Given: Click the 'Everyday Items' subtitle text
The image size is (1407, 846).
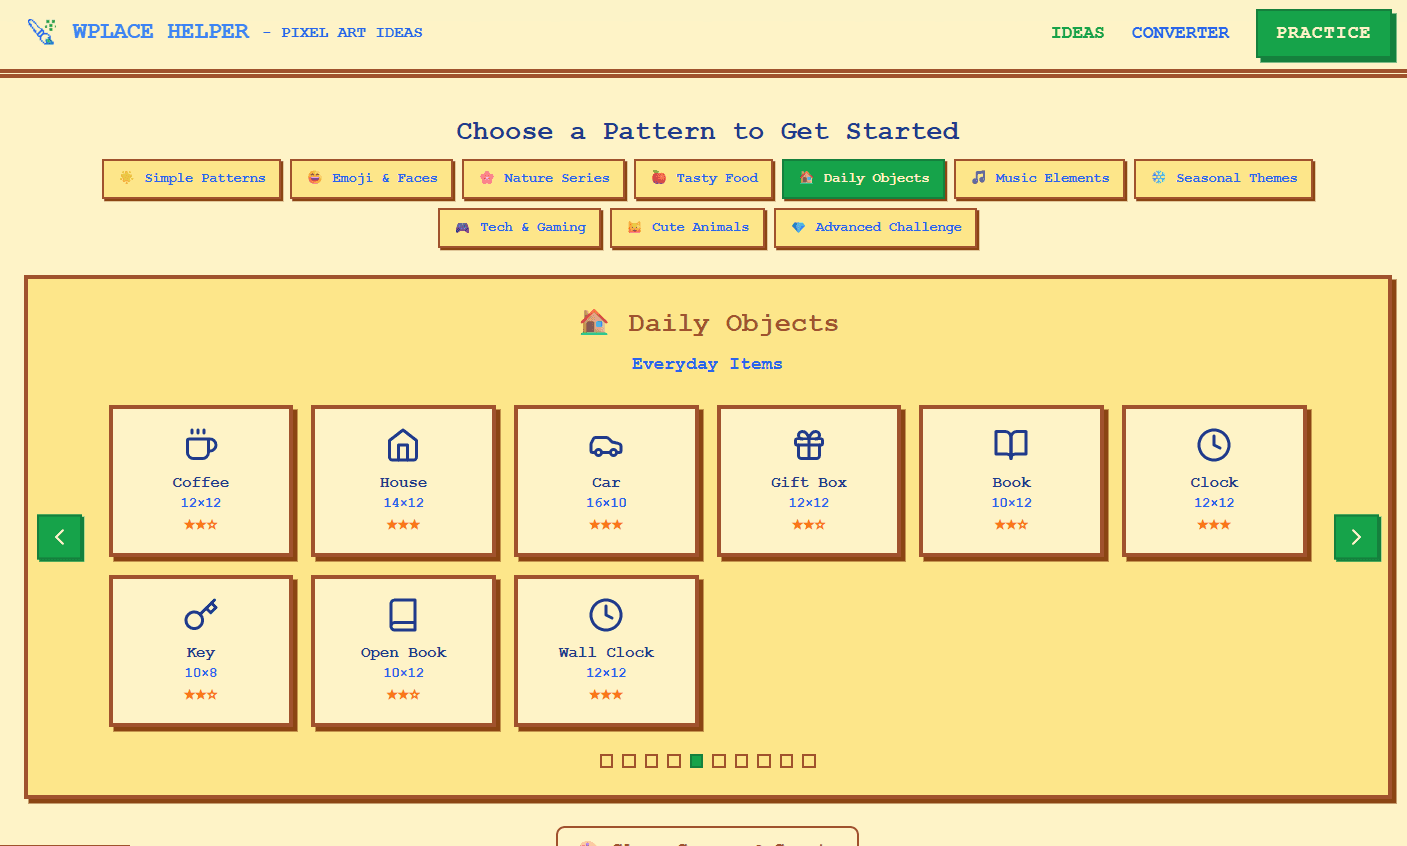Looking at the screenshot, I should [707, 364].
